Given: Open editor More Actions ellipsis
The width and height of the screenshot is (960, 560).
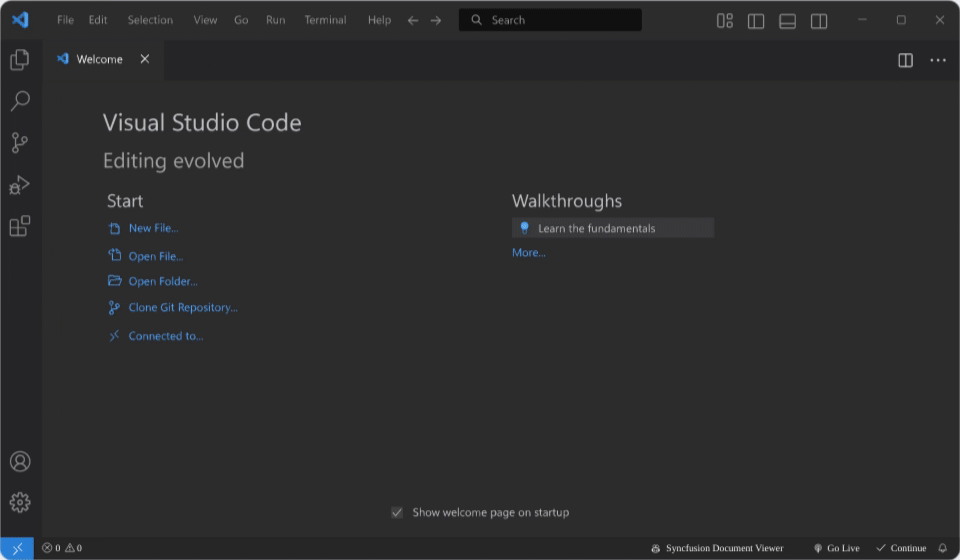Looking at the screenshot, I should [x=938, y=60].
